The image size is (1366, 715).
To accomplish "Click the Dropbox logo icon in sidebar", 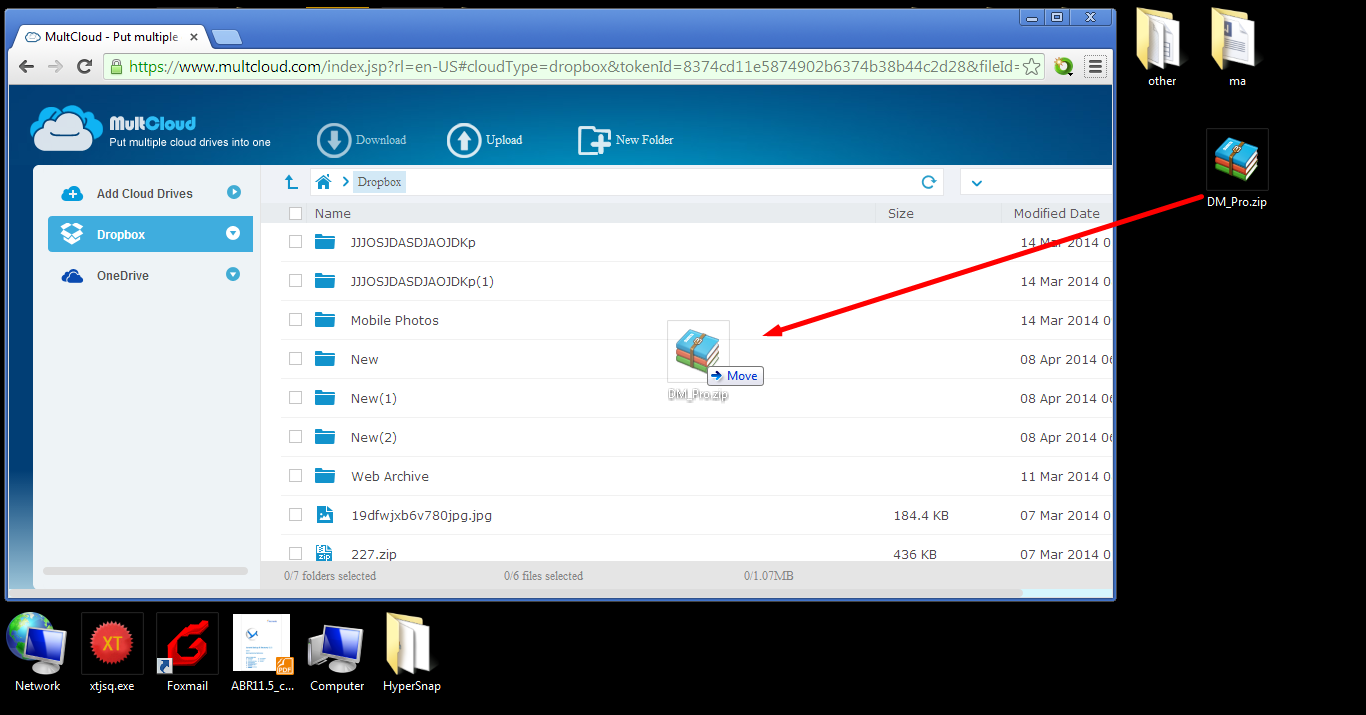I will 72,234.
